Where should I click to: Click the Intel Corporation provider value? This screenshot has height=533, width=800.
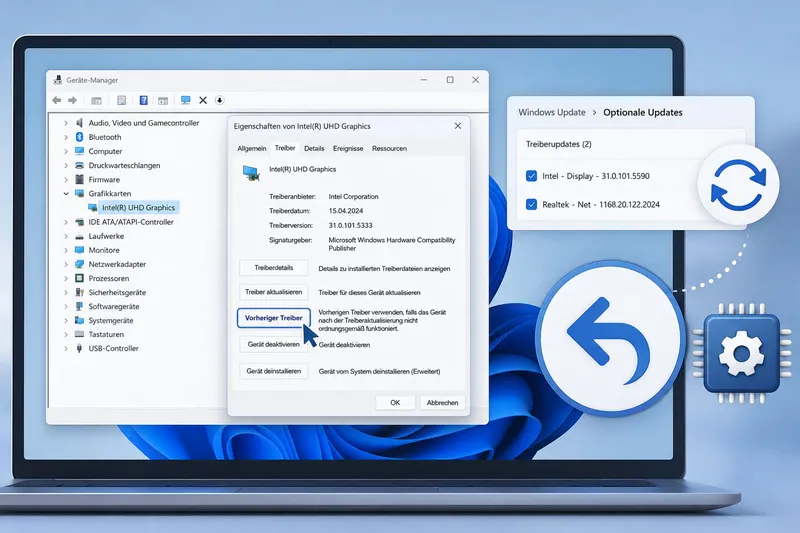tap(354, 196)
